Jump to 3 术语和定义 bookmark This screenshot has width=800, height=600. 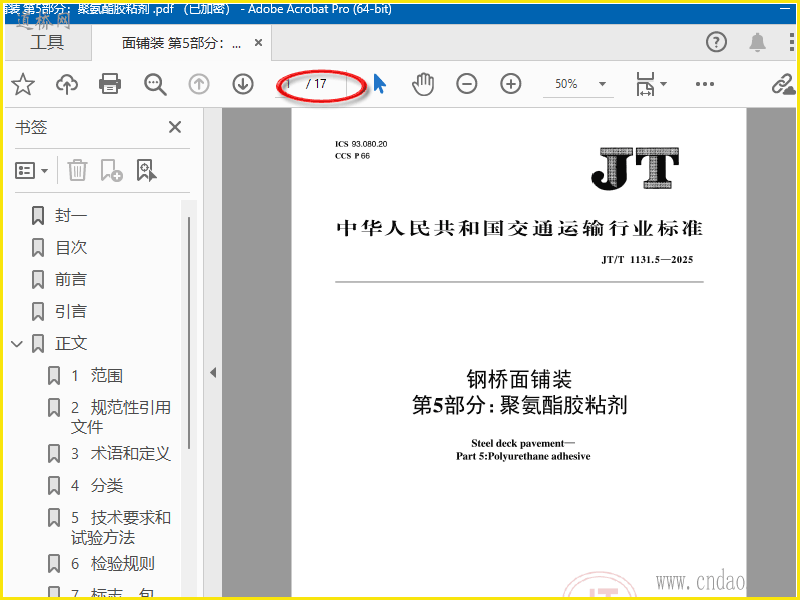point(120,454)
